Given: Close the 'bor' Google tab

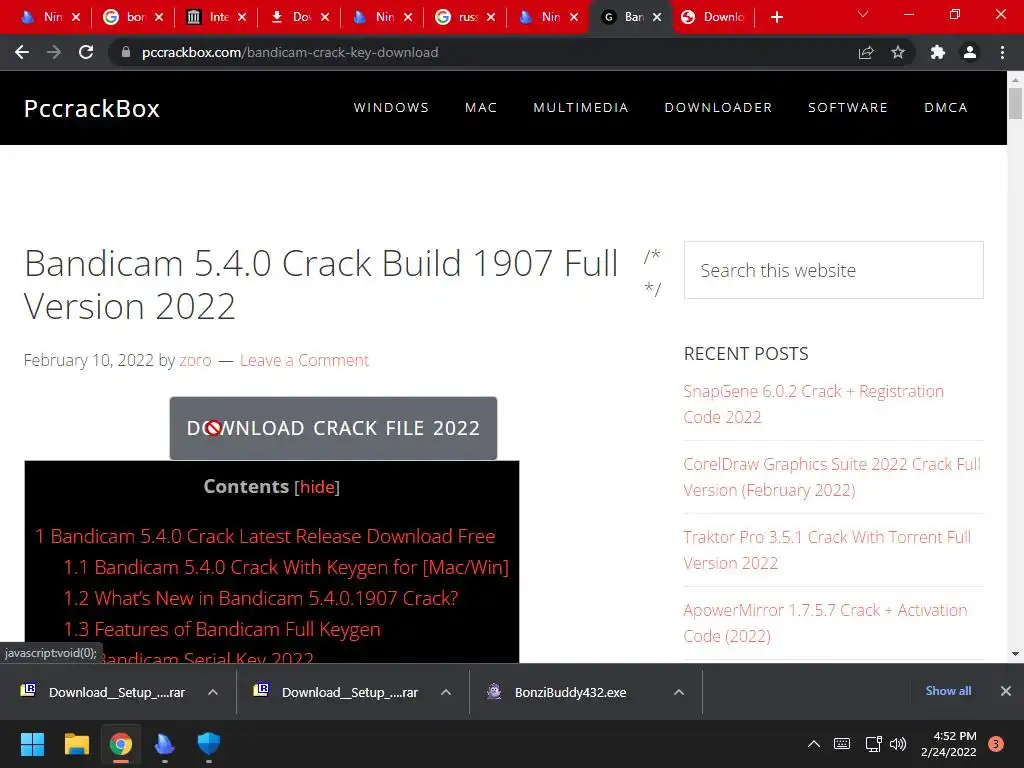Looking at the screenshot, I should click(x=159, y=17).
